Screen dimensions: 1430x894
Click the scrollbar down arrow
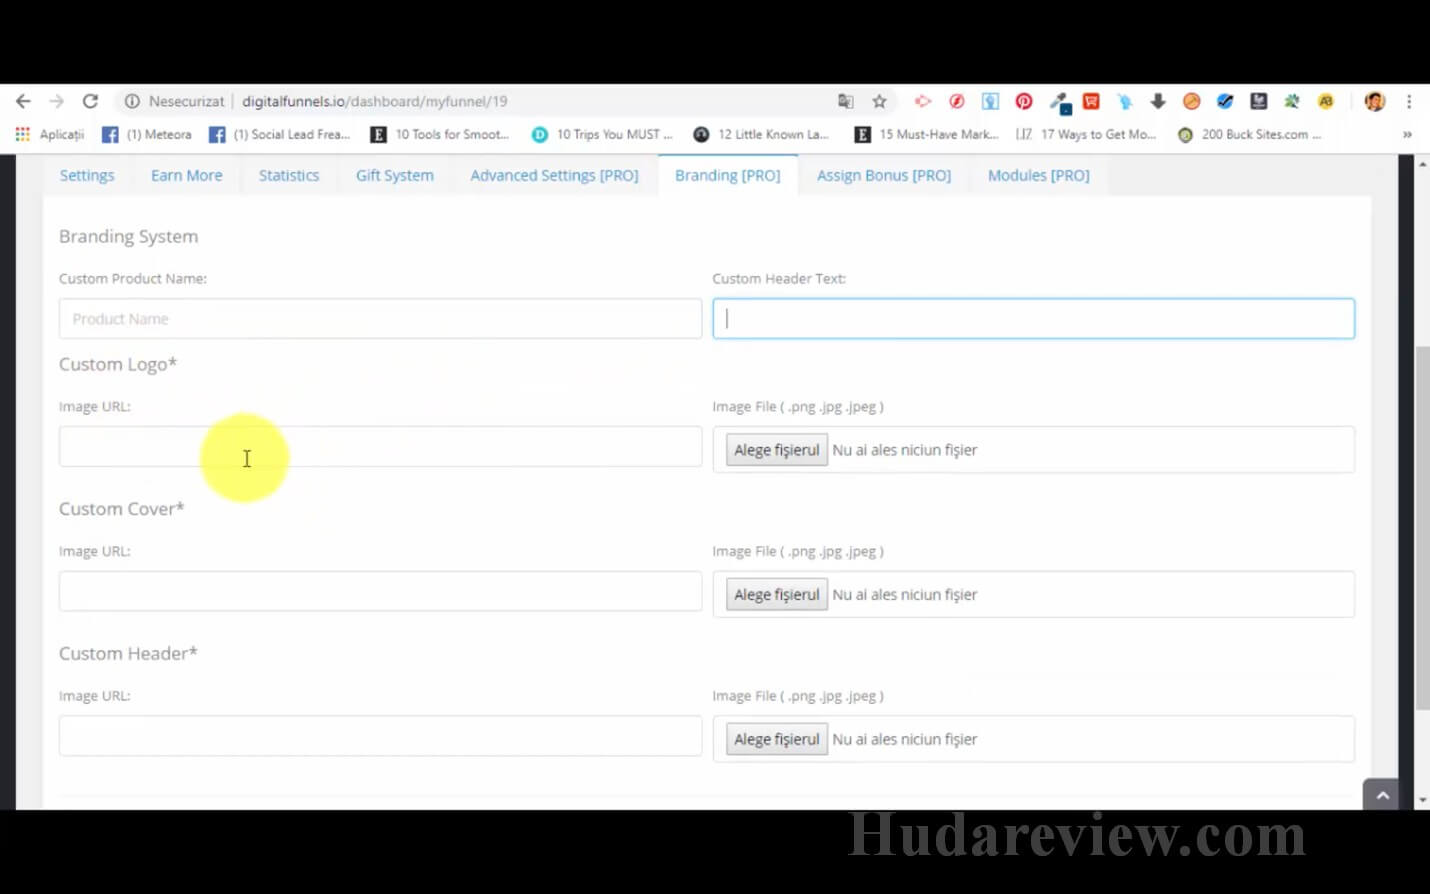click(1422, 800)
